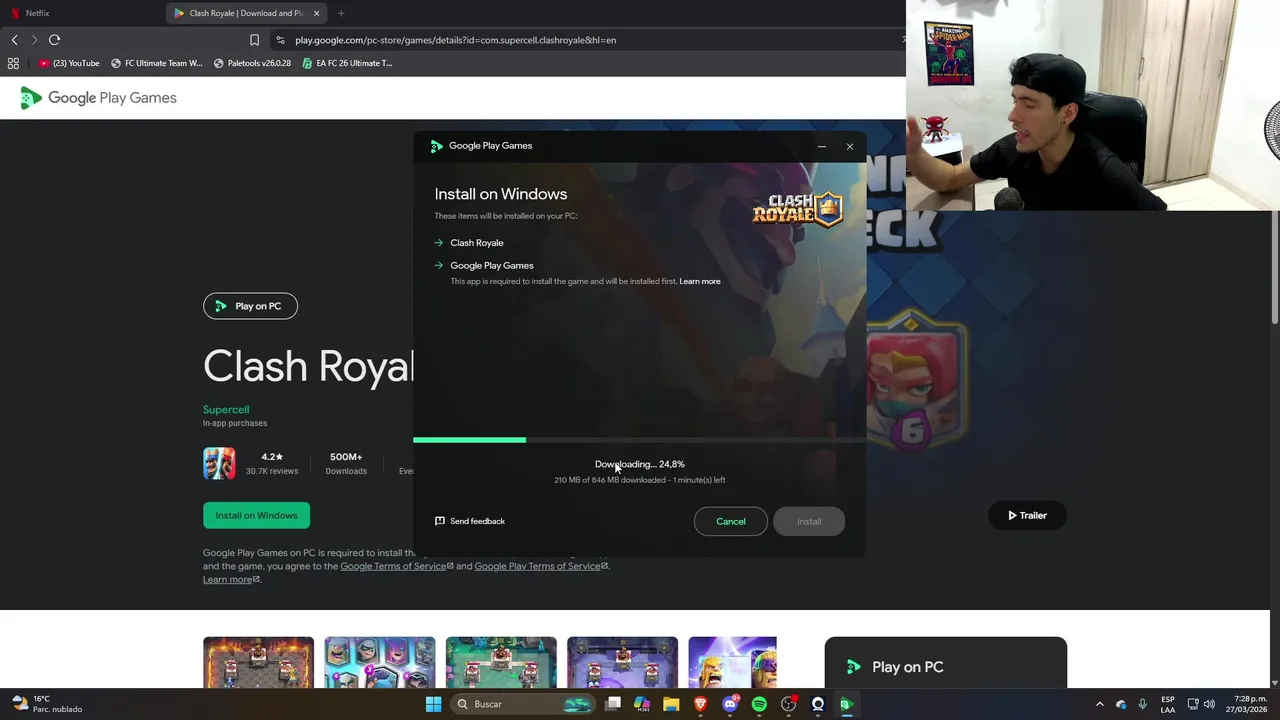Click the disabled Install button in installer
The width and height of the screenshot is (1280, 720).
[x=809, y=521]
